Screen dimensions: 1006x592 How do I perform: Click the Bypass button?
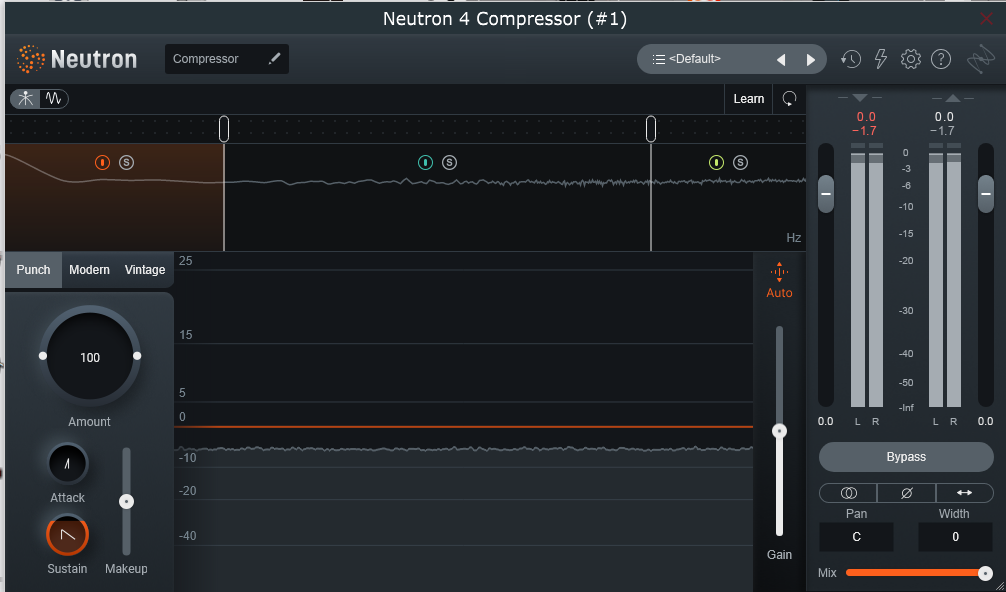[906, 457]
